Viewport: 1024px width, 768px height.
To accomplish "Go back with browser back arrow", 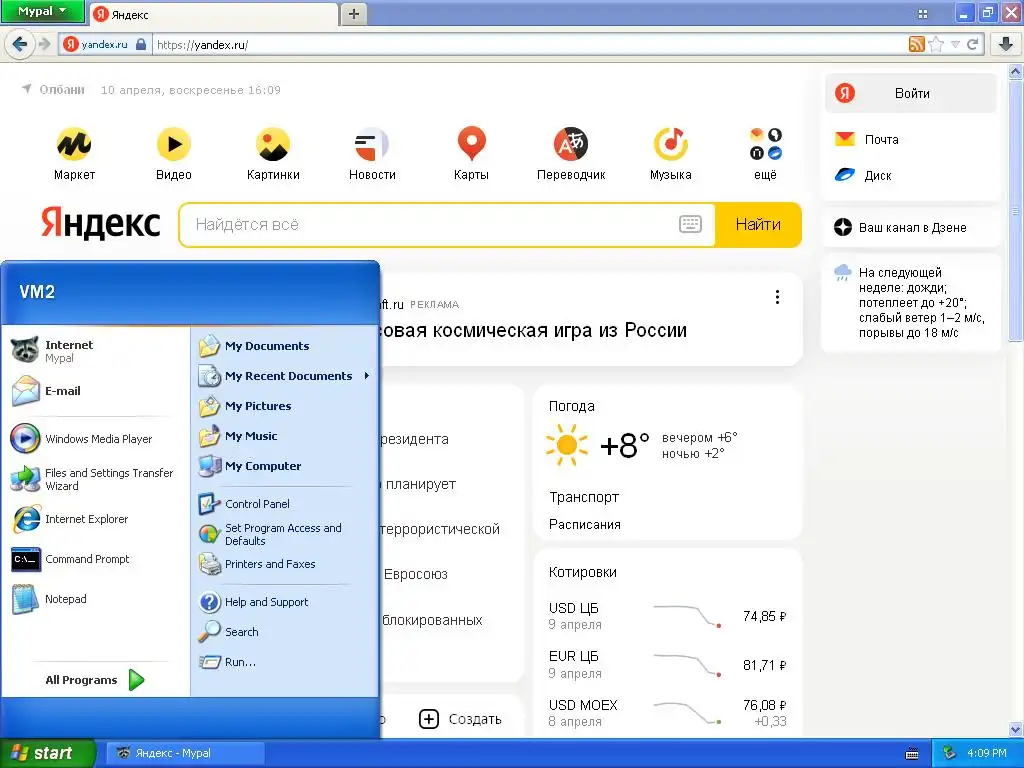I will [x=20, y=44].
